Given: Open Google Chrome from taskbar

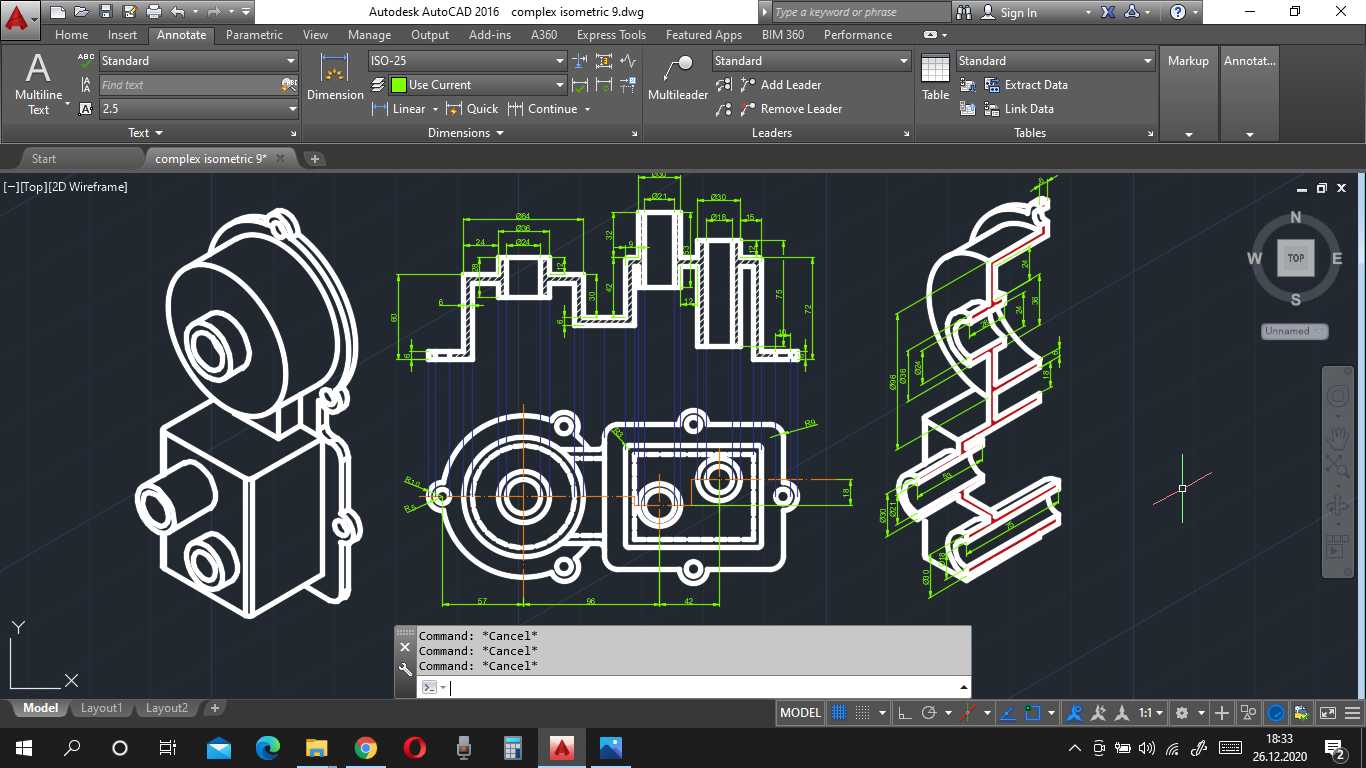Looking at the screenshot, I should point(365,747).
